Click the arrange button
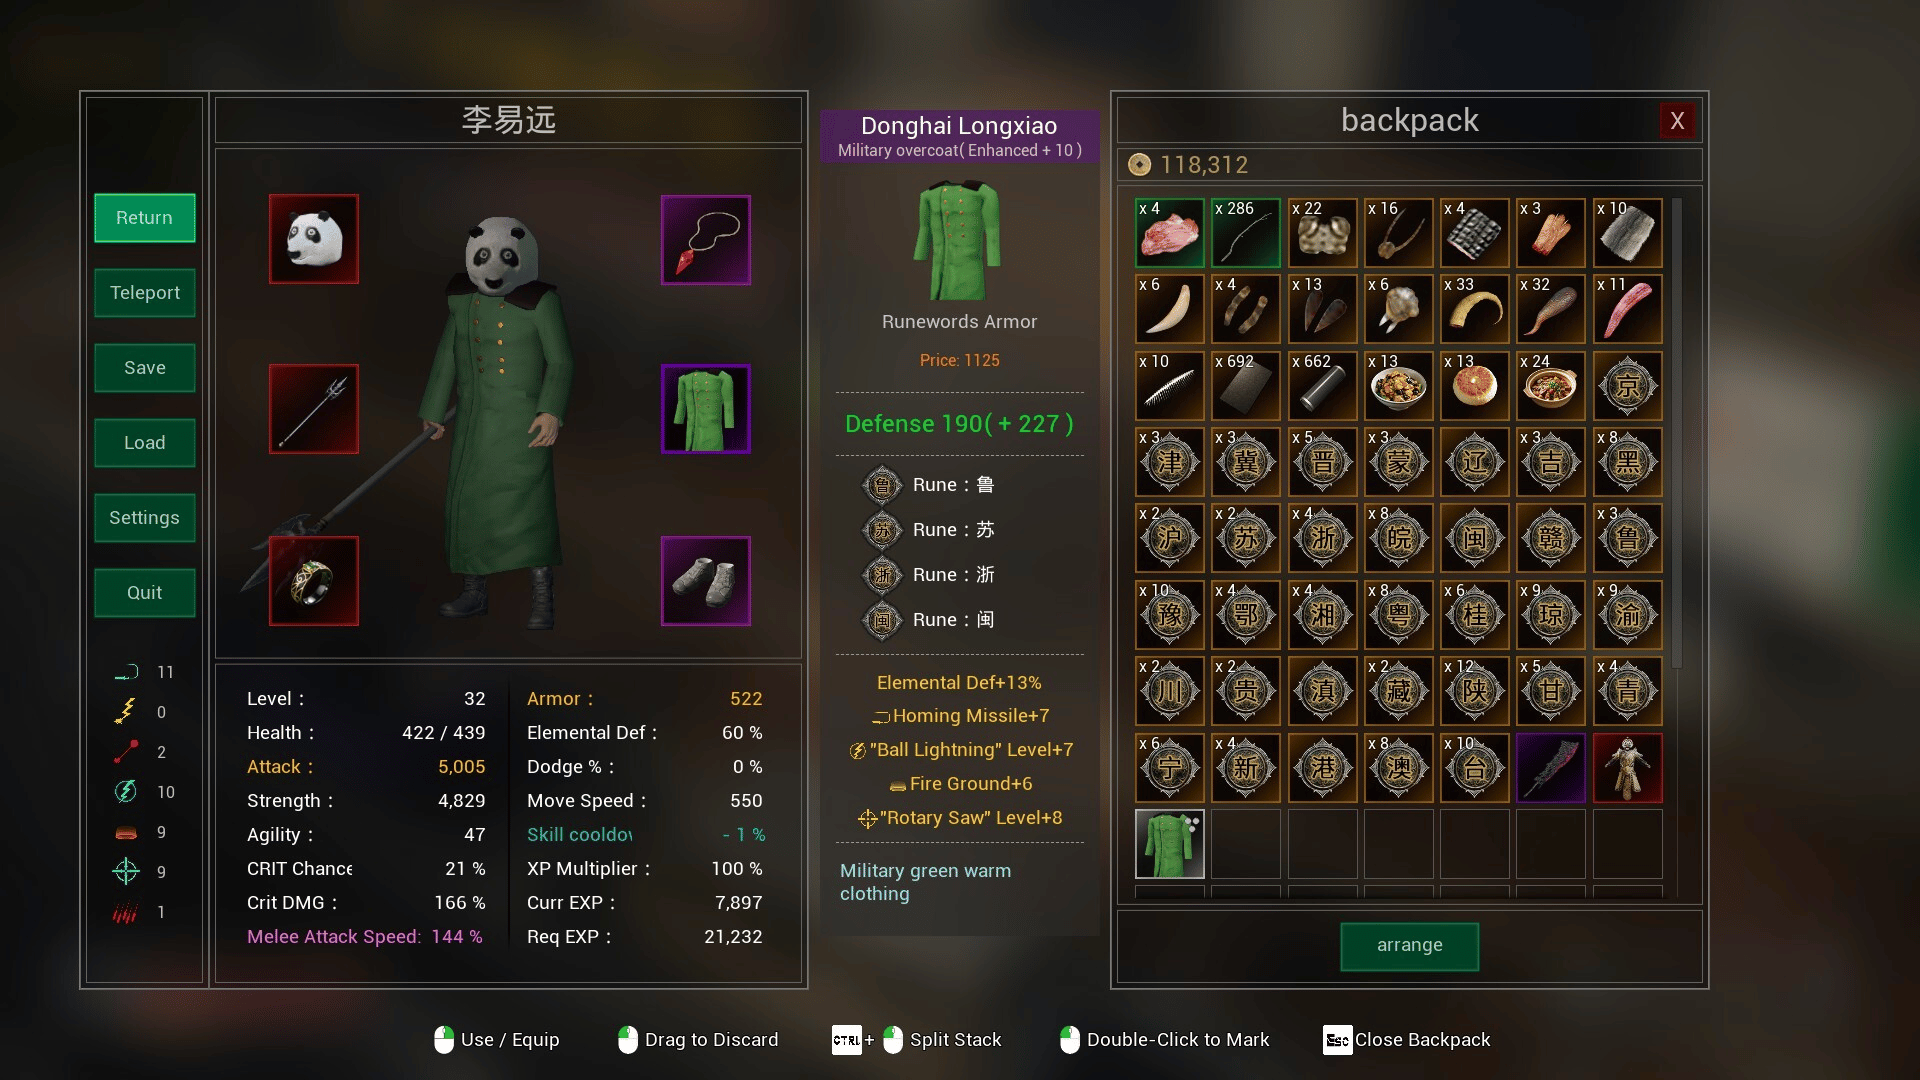 pyautogui.click(x=1410, y=946)
